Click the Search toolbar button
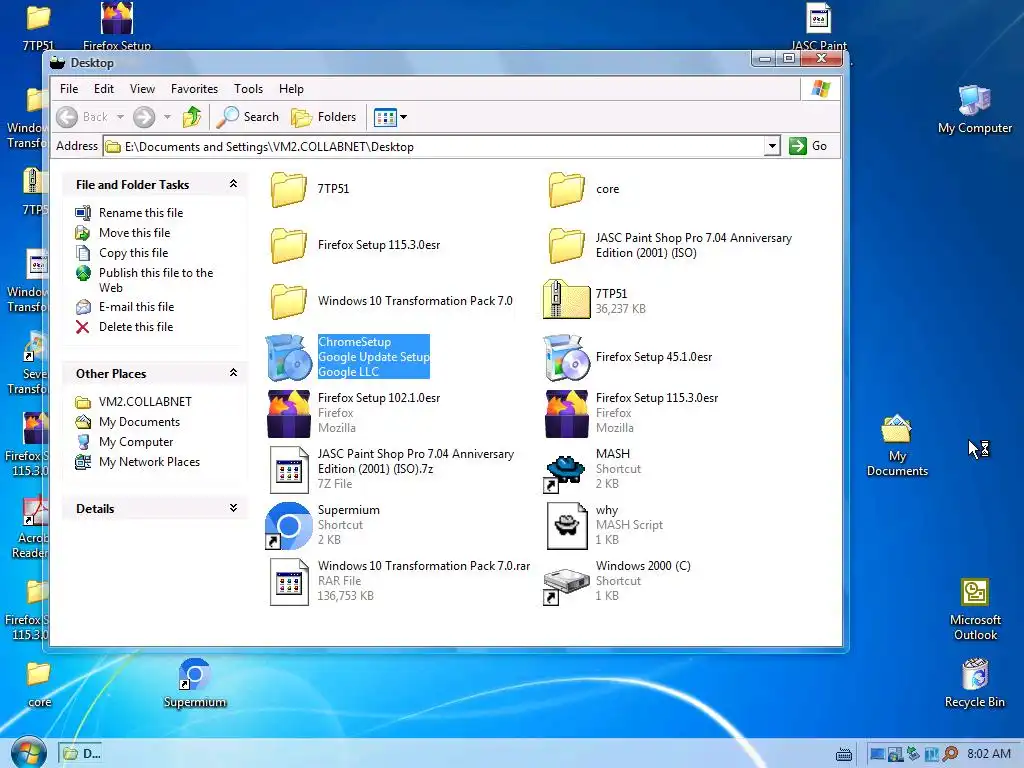Image resolution: width=1024 pixels, height=768 pixels. 248,117
